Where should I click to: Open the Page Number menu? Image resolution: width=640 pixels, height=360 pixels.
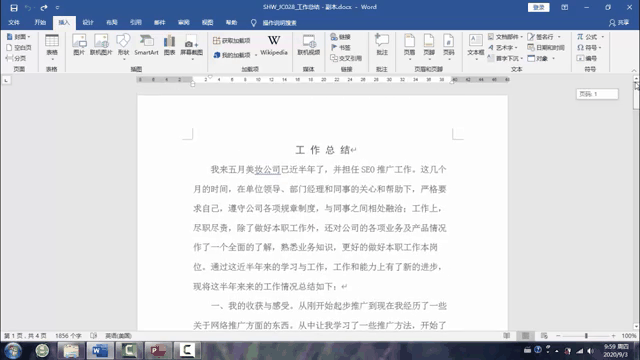[x=449, y=47]
